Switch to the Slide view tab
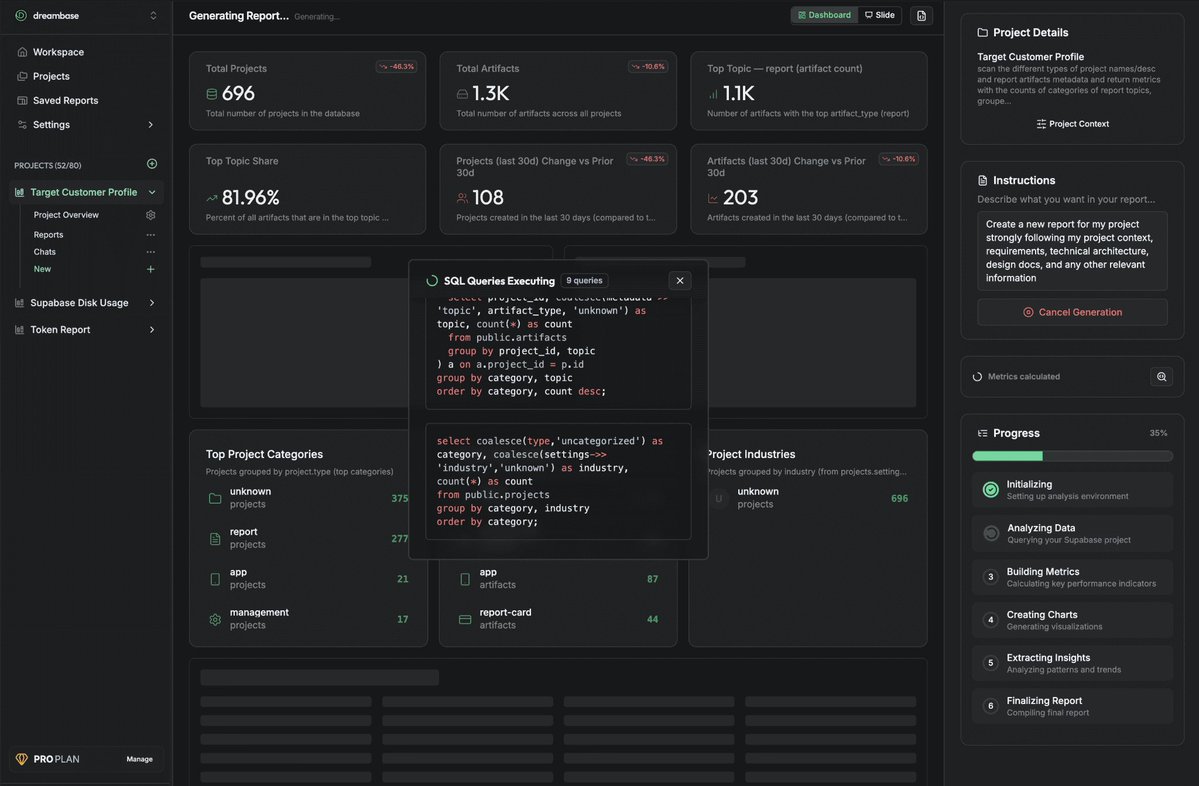This screenshot has height=786, width=1199. [x=879, y=15]
